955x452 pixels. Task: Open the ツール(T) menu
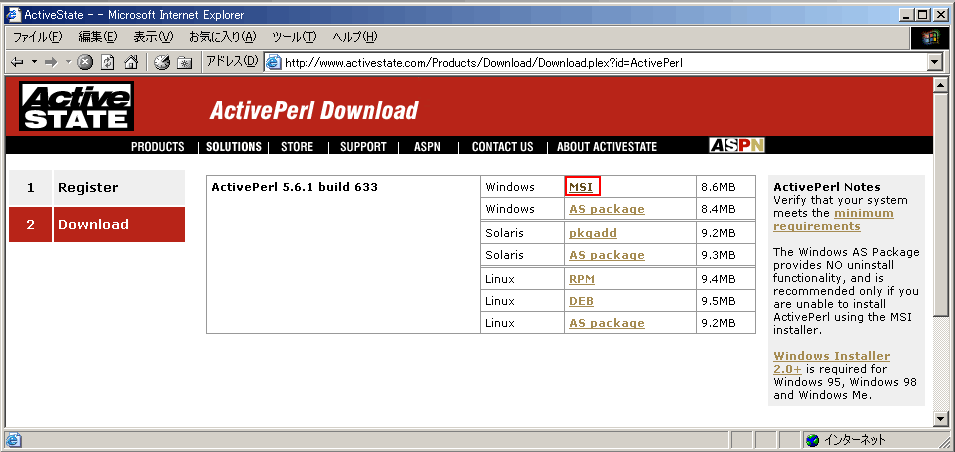tap(295, 37)
